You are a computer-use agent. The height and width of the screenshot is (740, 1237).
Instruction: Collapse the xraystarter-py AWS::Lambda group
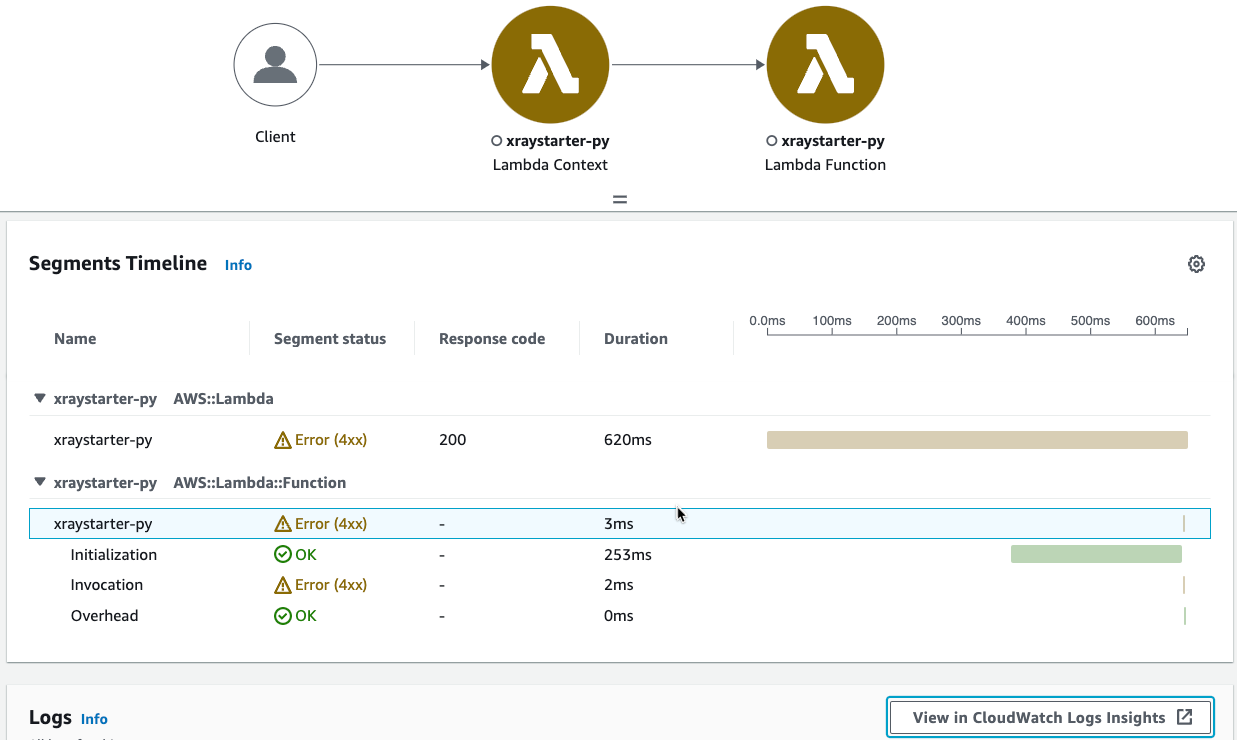click(x=40, y=398)
